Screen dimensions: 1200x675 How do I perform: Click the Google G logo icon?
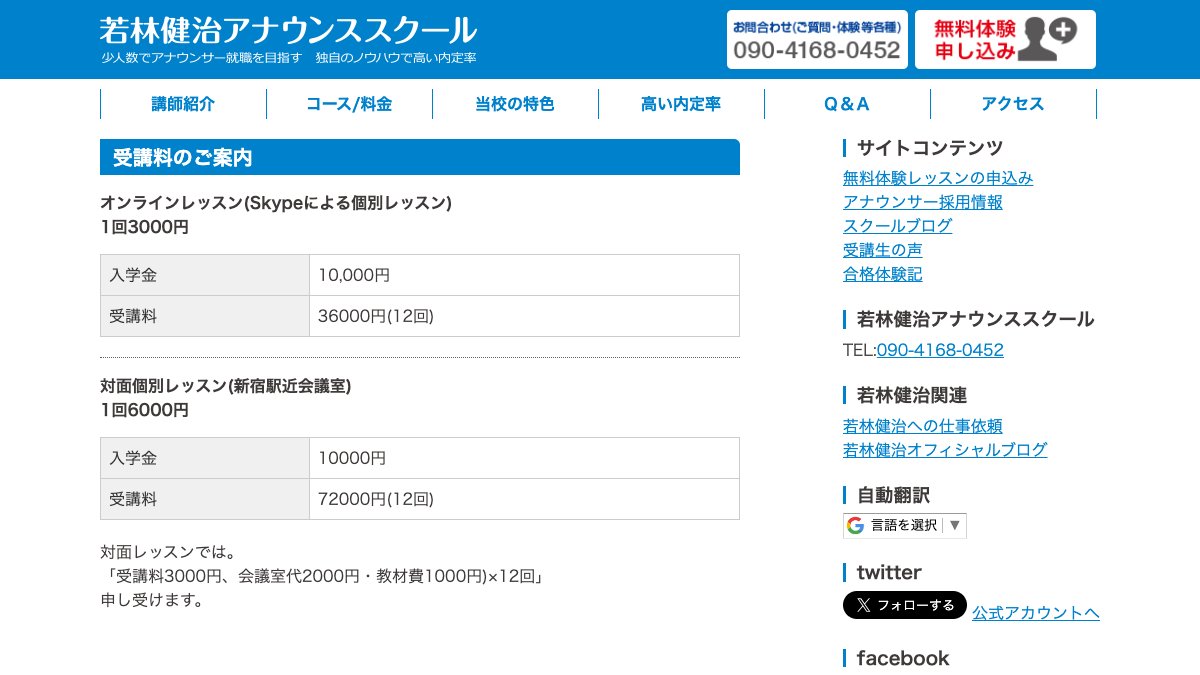click(x=855, y=525)
